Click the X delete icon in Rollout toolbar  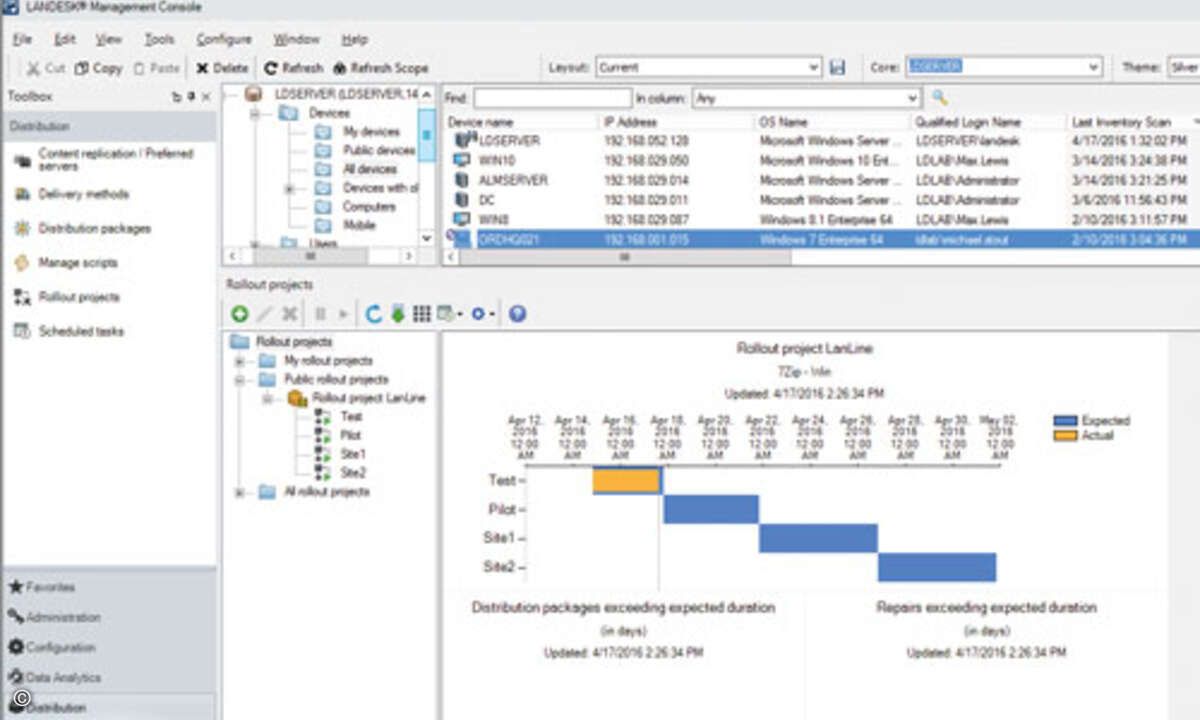tap(290, 314)
